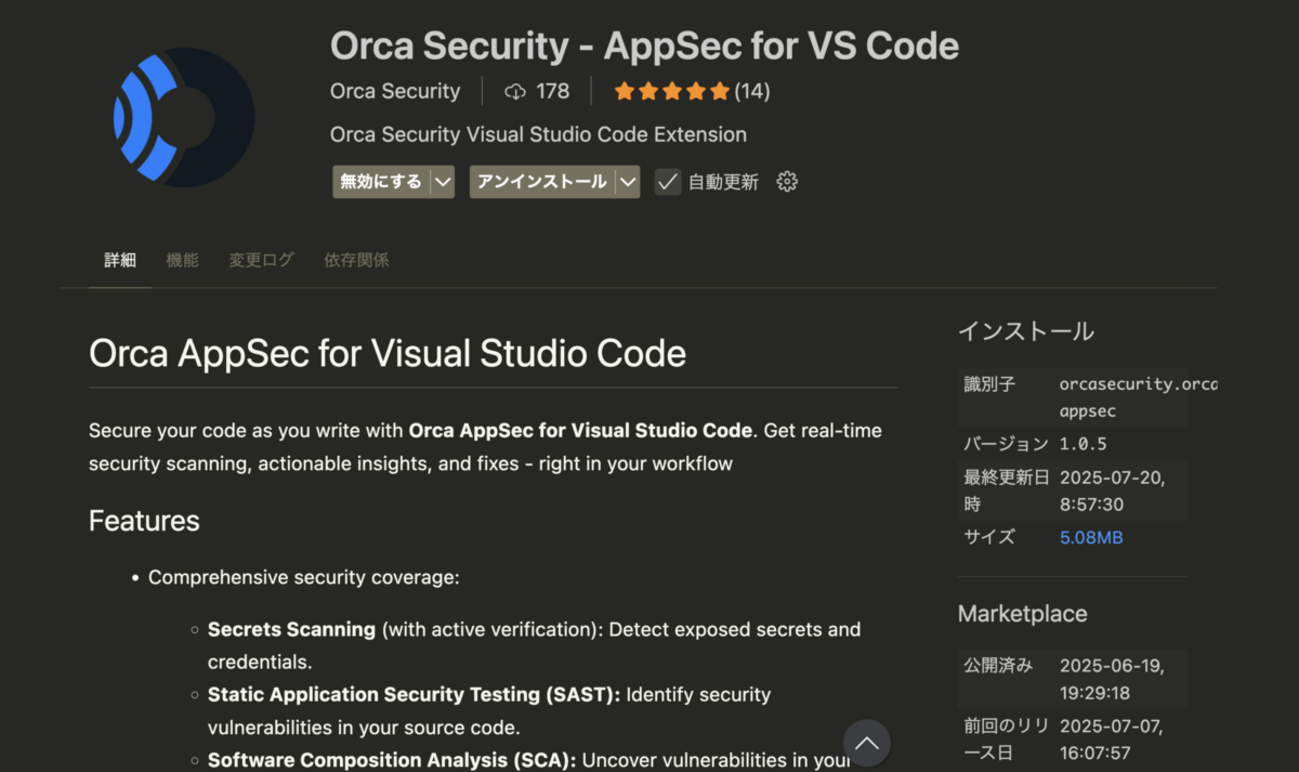The height and width of the screenshot is (772, 1299).
Task: Click the 無効にする button
Action: pos(381,182)
